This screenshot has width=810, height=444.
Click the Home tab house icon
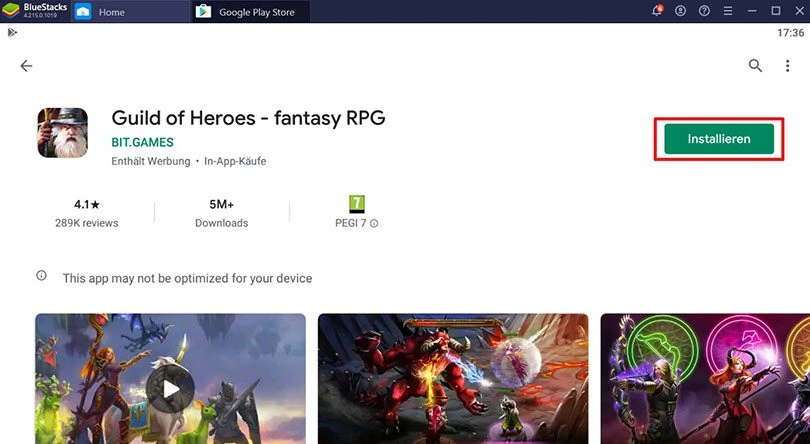pos(83,11)
